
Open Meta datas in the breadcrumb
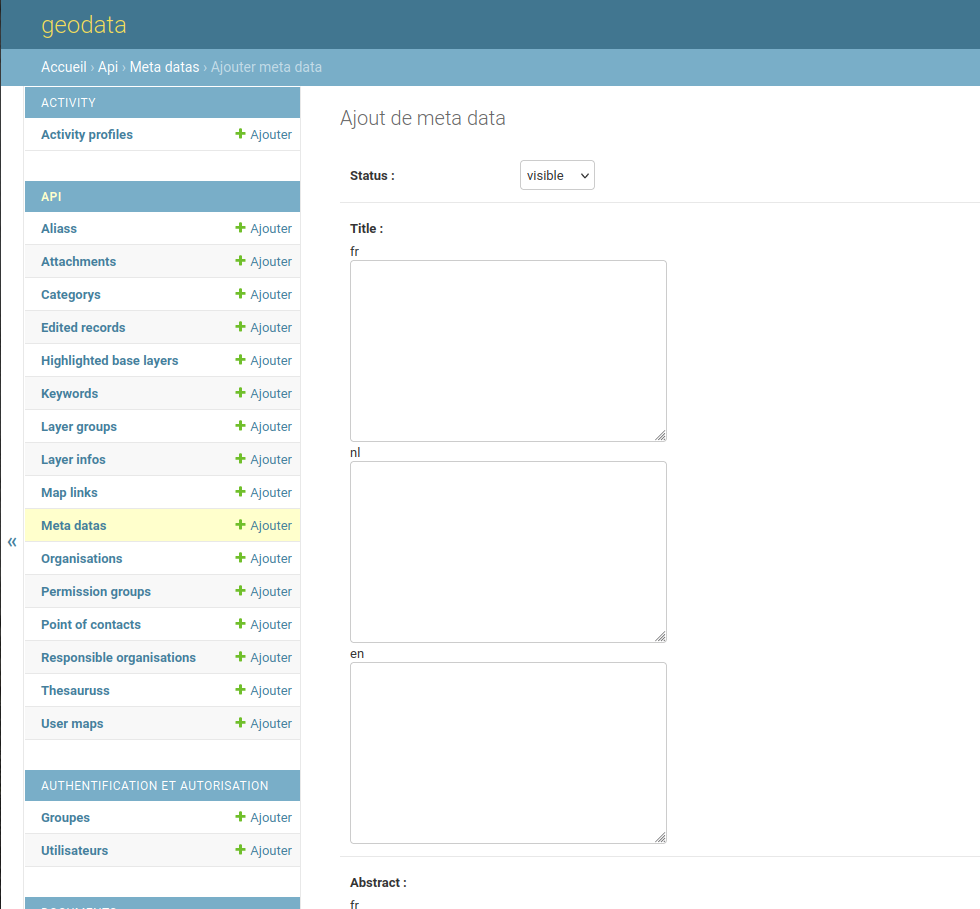point(164,67)
